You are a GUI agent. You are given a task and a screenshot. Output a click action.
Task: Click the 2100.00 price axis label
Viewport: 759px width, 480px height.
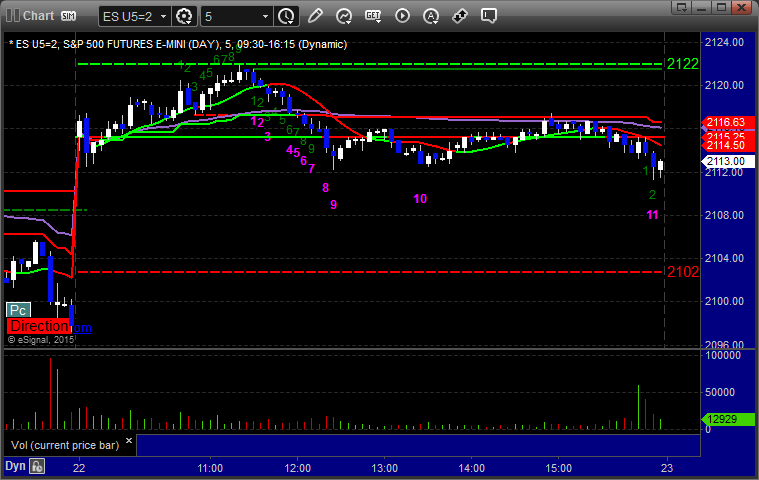click(724, 301)
